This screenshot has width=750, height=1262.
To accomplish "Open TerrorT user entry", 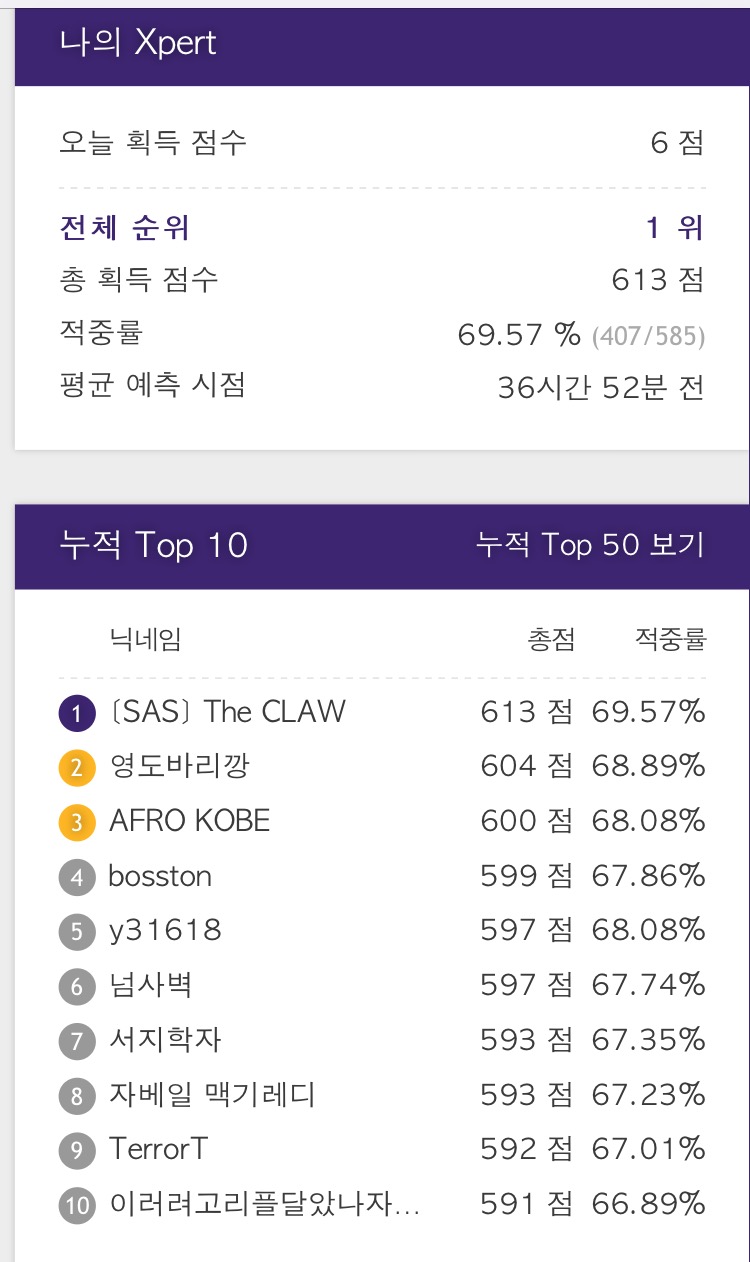I will pyautogui.click(x=158, y=1149).
